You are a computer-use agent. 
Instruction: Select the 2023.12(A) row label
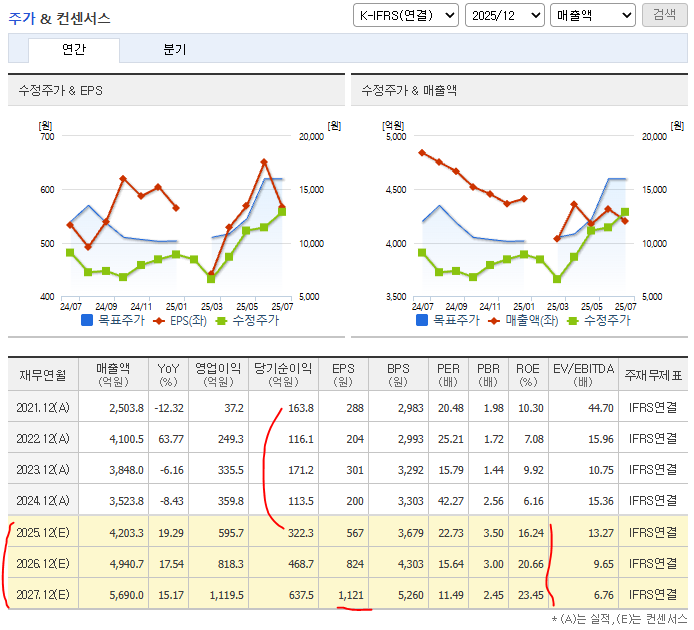tap(43, 469)
